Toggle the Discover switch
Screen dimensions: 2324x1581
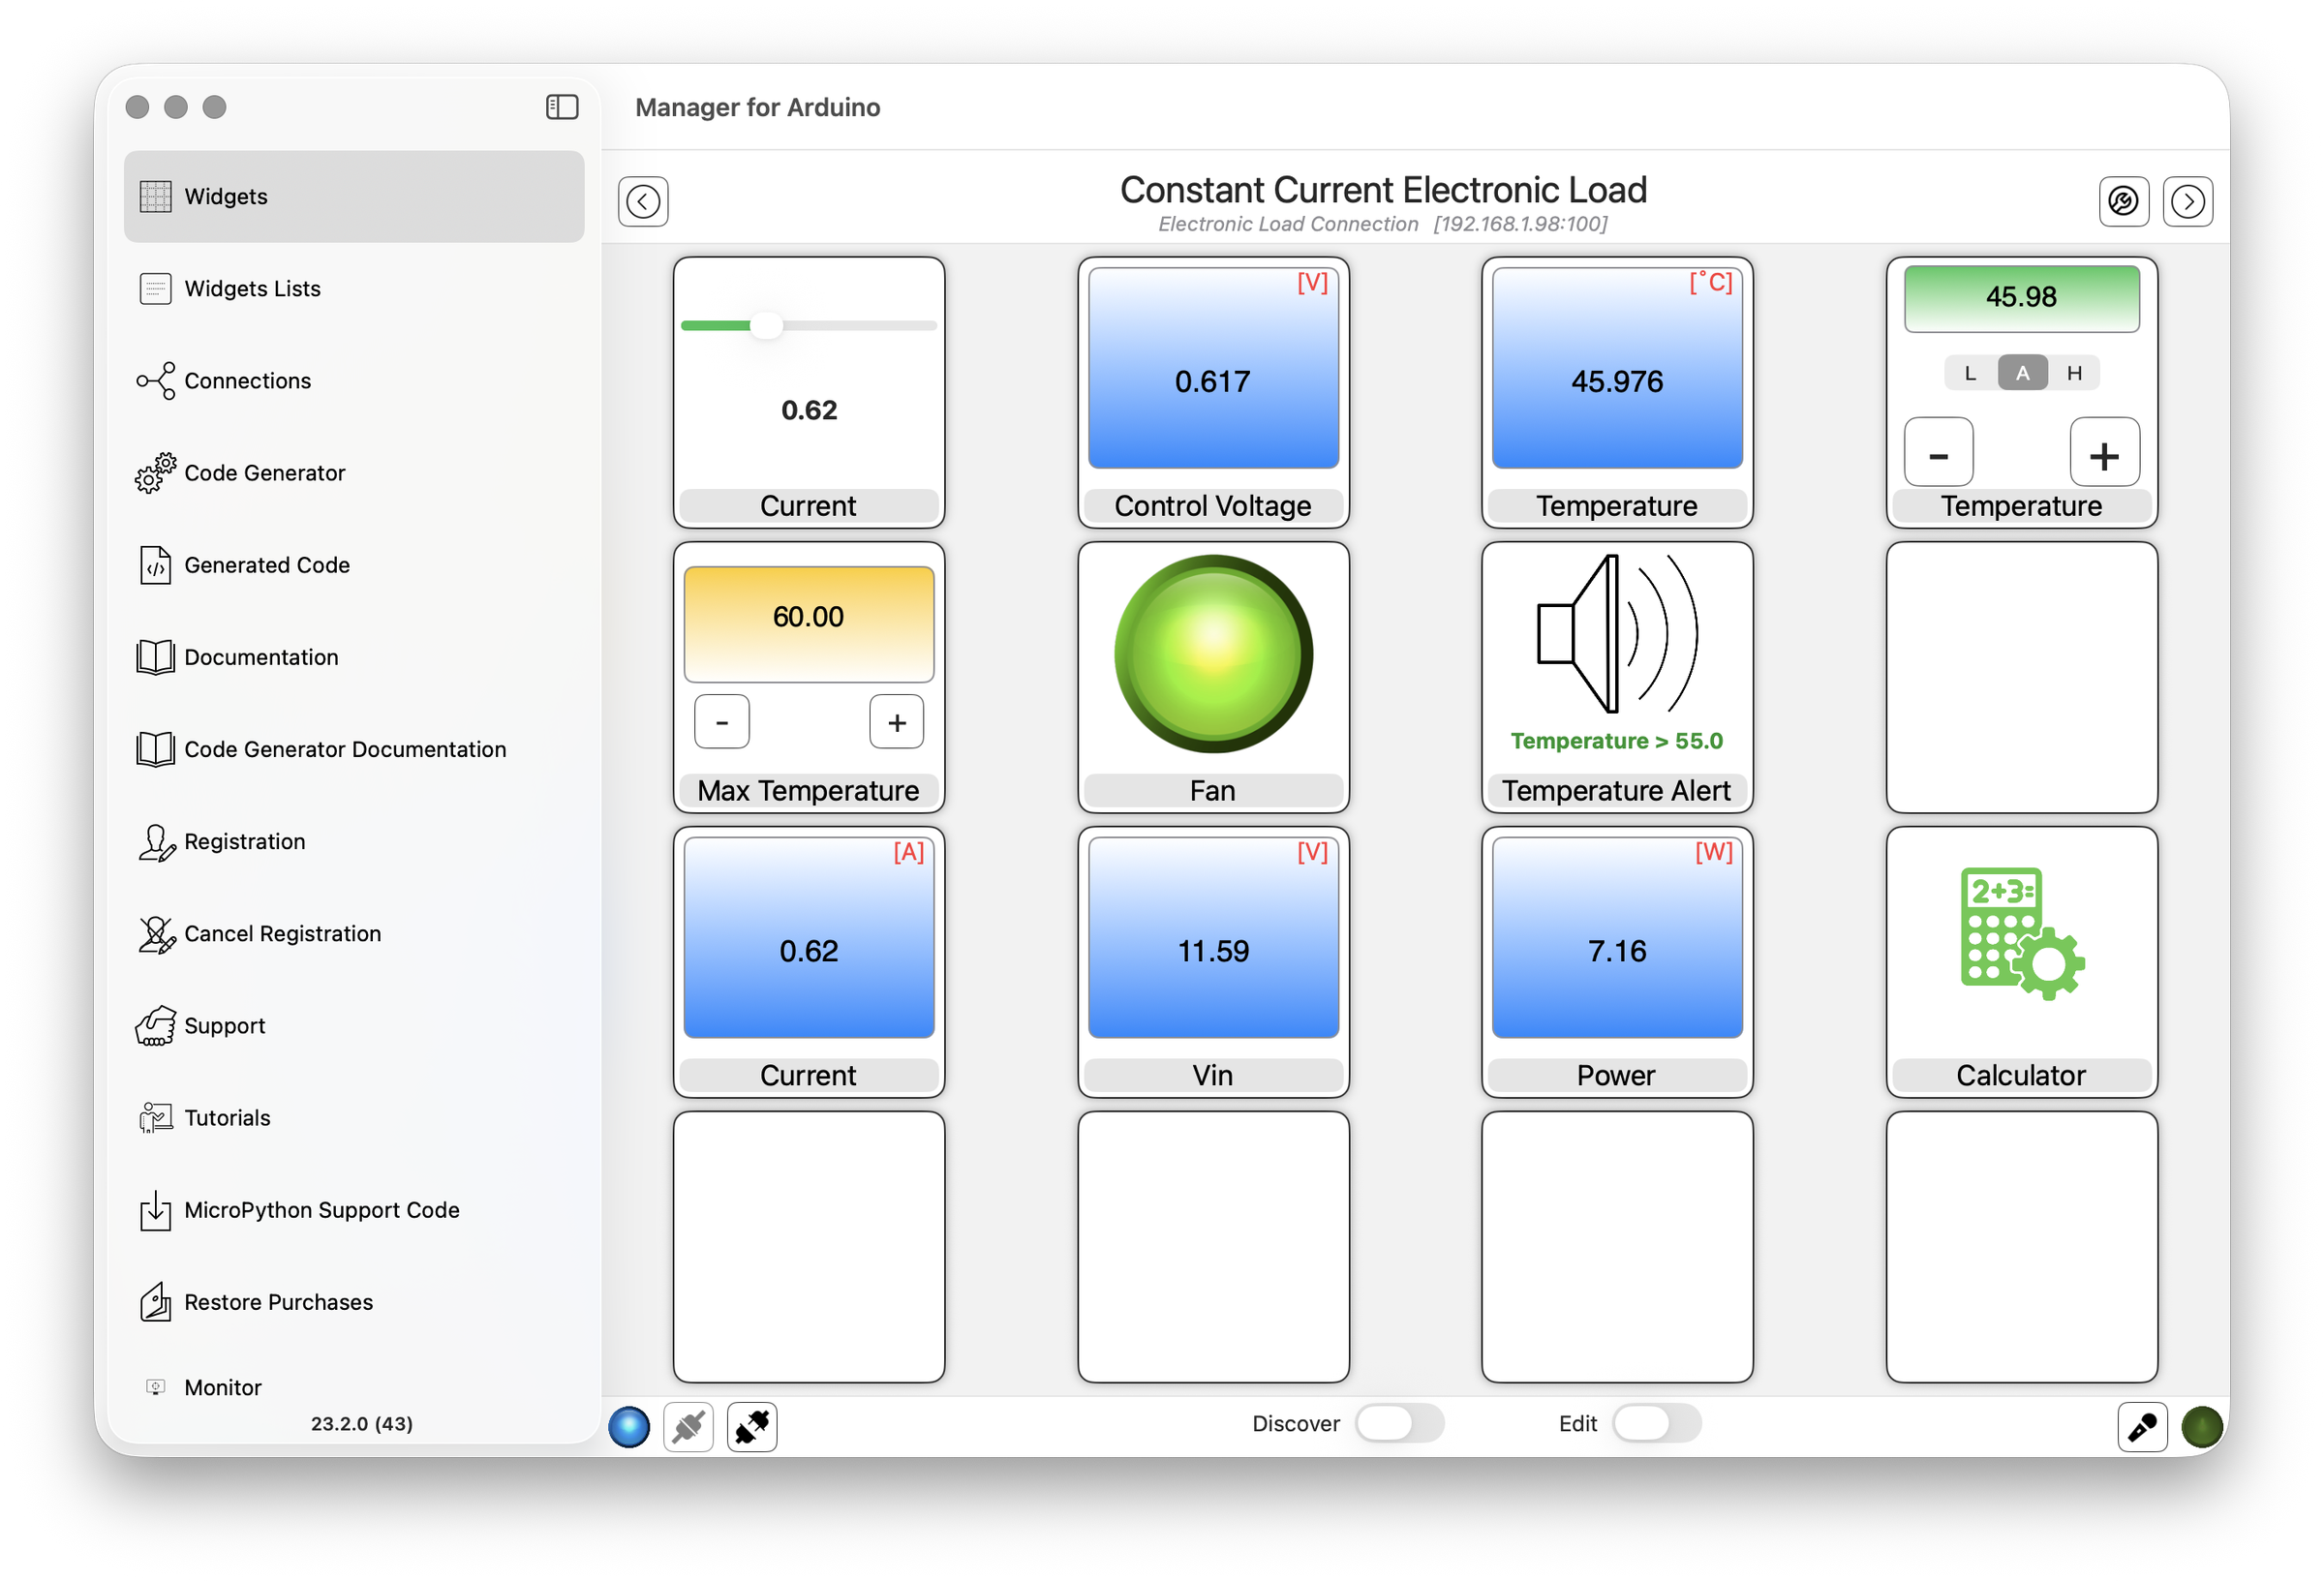[x=1399, y=1423]
